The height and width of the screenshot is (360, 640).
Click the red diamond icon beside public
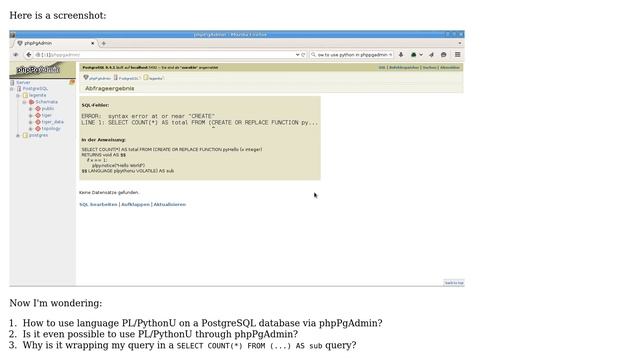point(38,109)
